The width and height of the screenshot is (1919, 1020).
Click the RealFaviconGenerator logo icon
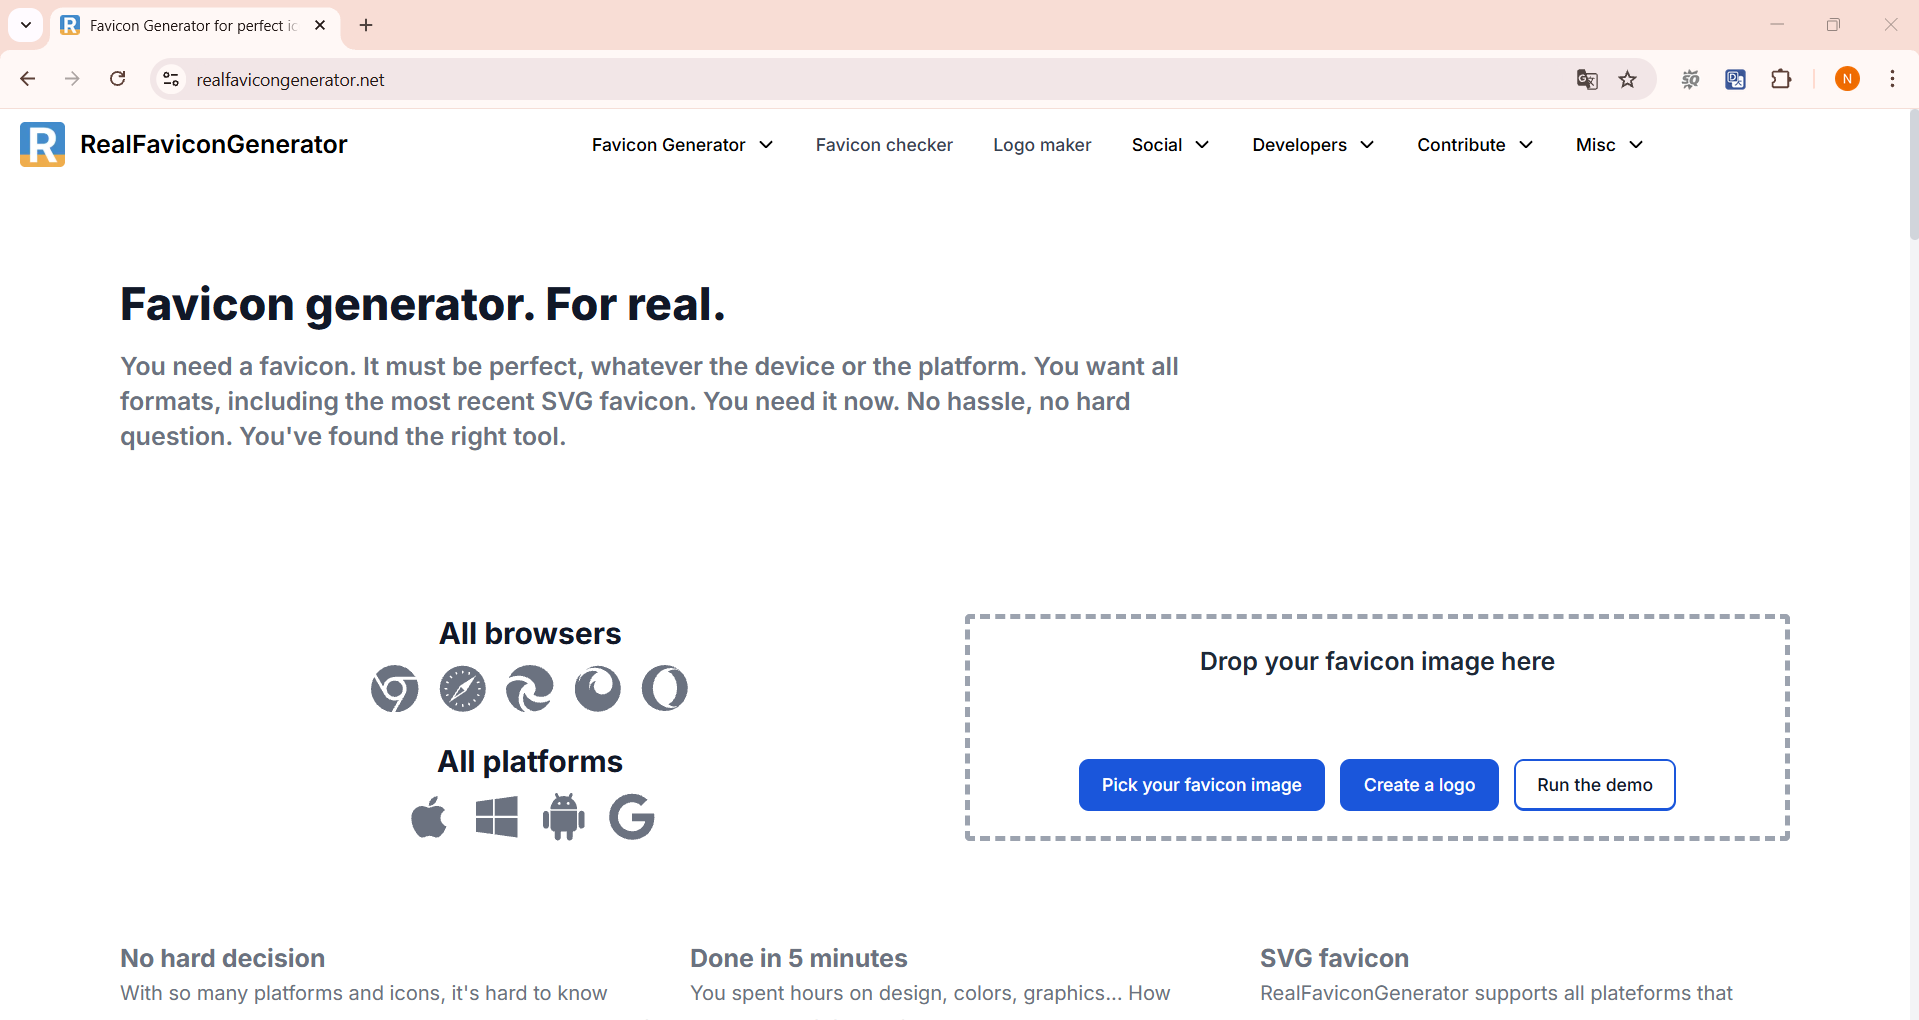[42, 144]
